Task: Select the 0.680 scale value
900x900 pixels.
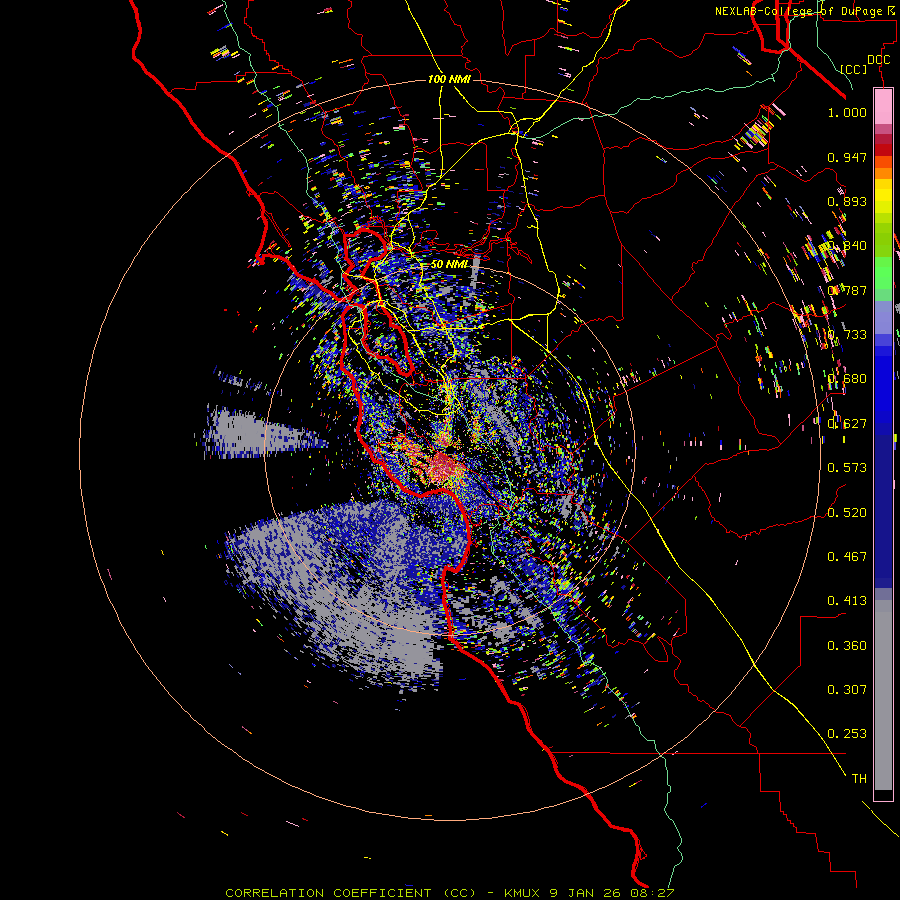Action: pos(847,379)
